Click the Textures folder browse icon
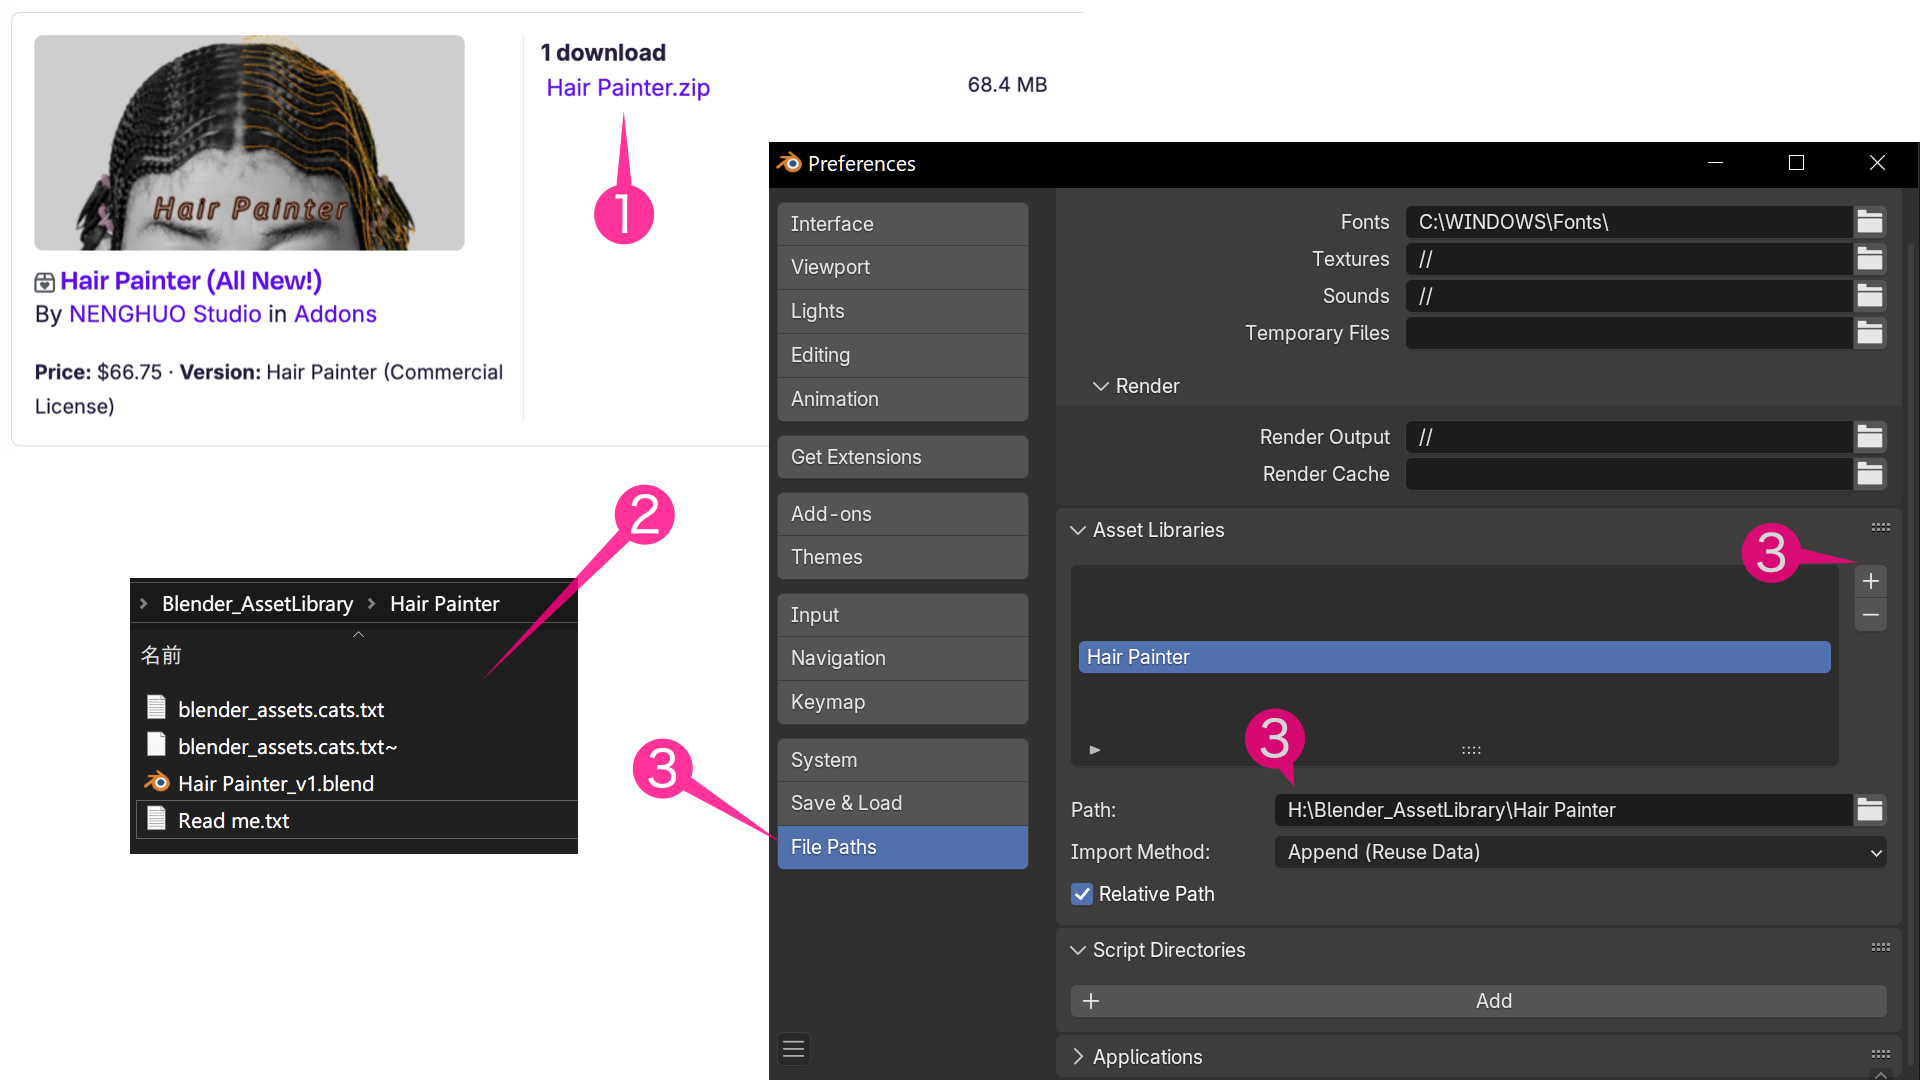This screenshot has width=1920, height=1080. pos(1870,259)
